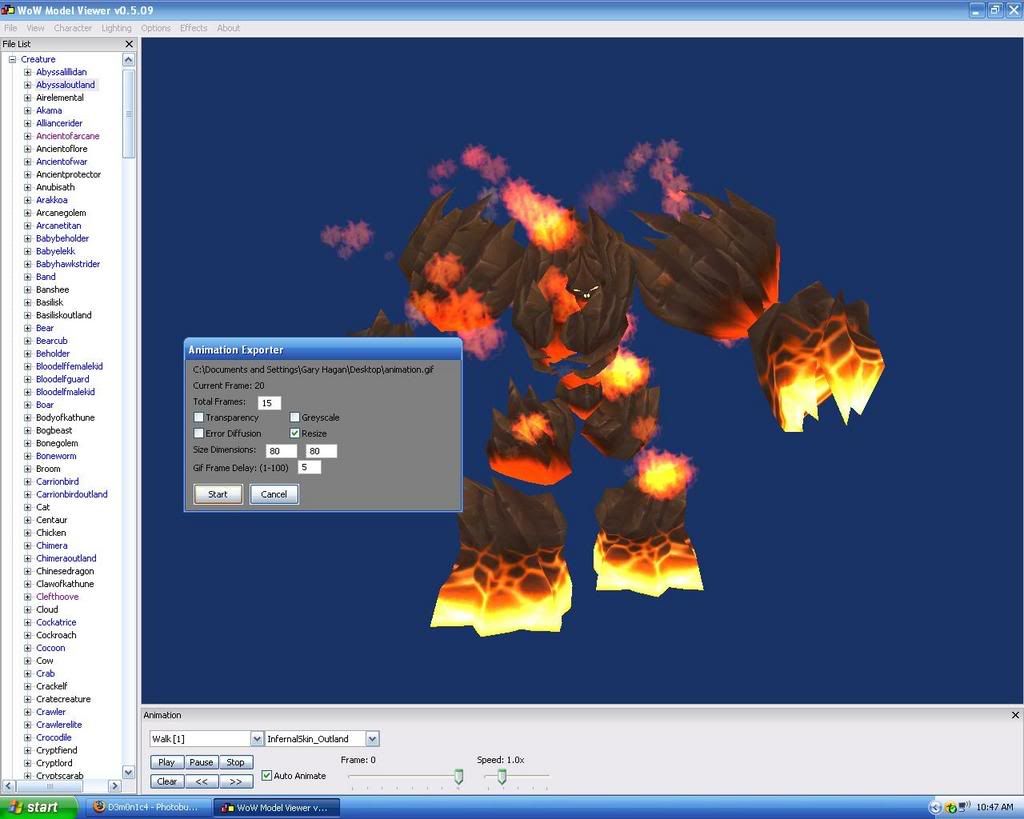Select Arcanegolem in the file list
The height and width of the screenshot is (819, 1024).
pos(61,213)
